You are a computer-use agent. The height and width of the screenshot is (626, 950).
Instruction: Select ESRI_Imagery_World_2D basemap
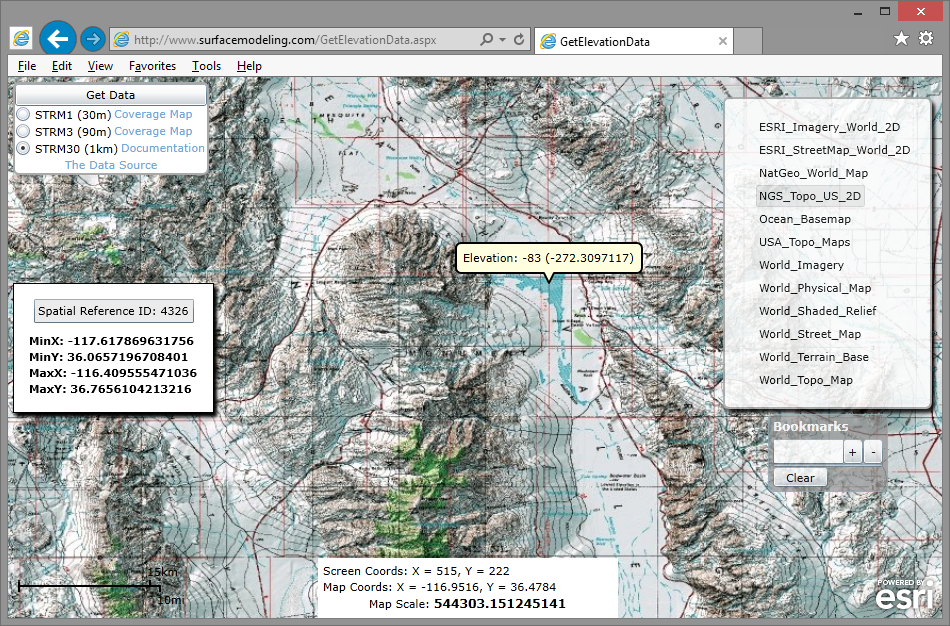click(829, 127)
